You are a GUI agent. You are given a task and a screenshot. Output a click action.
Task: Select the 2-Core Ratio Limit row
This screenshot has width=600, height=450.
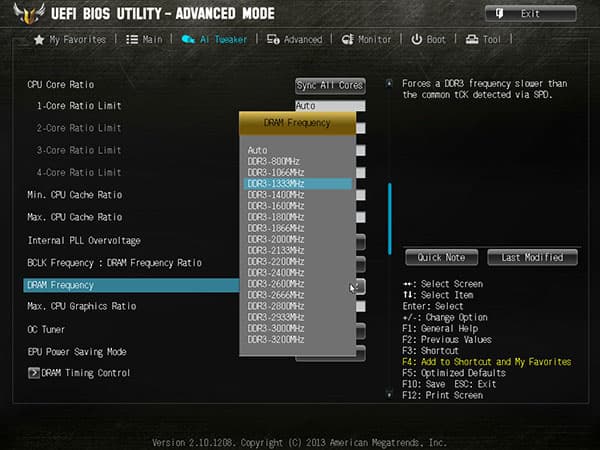pos(79,128)
